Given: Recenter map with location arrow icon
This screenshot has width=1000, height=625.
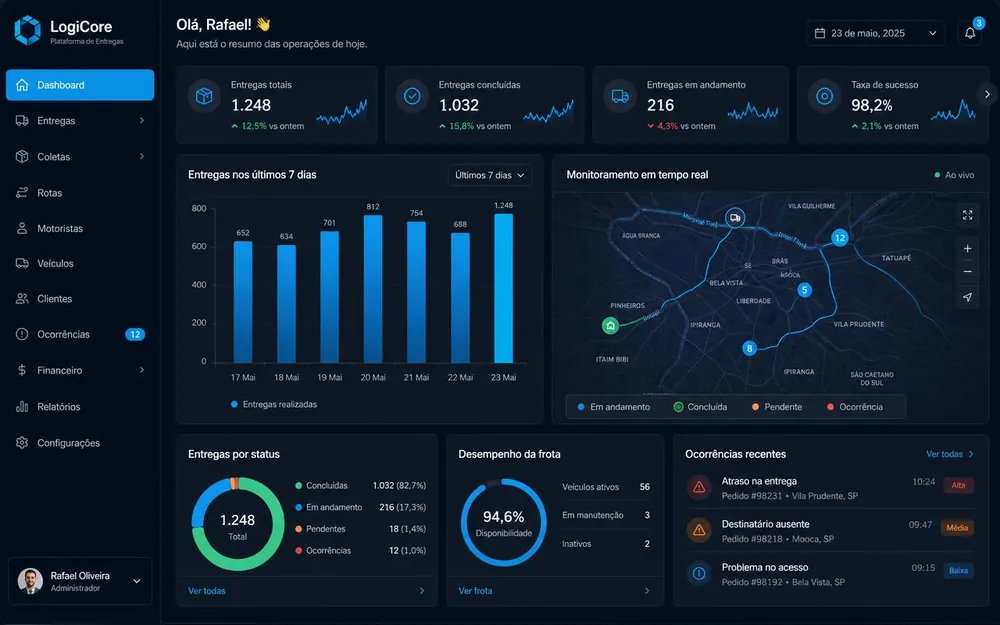Looking at the screenshot, I should point(967,297).
